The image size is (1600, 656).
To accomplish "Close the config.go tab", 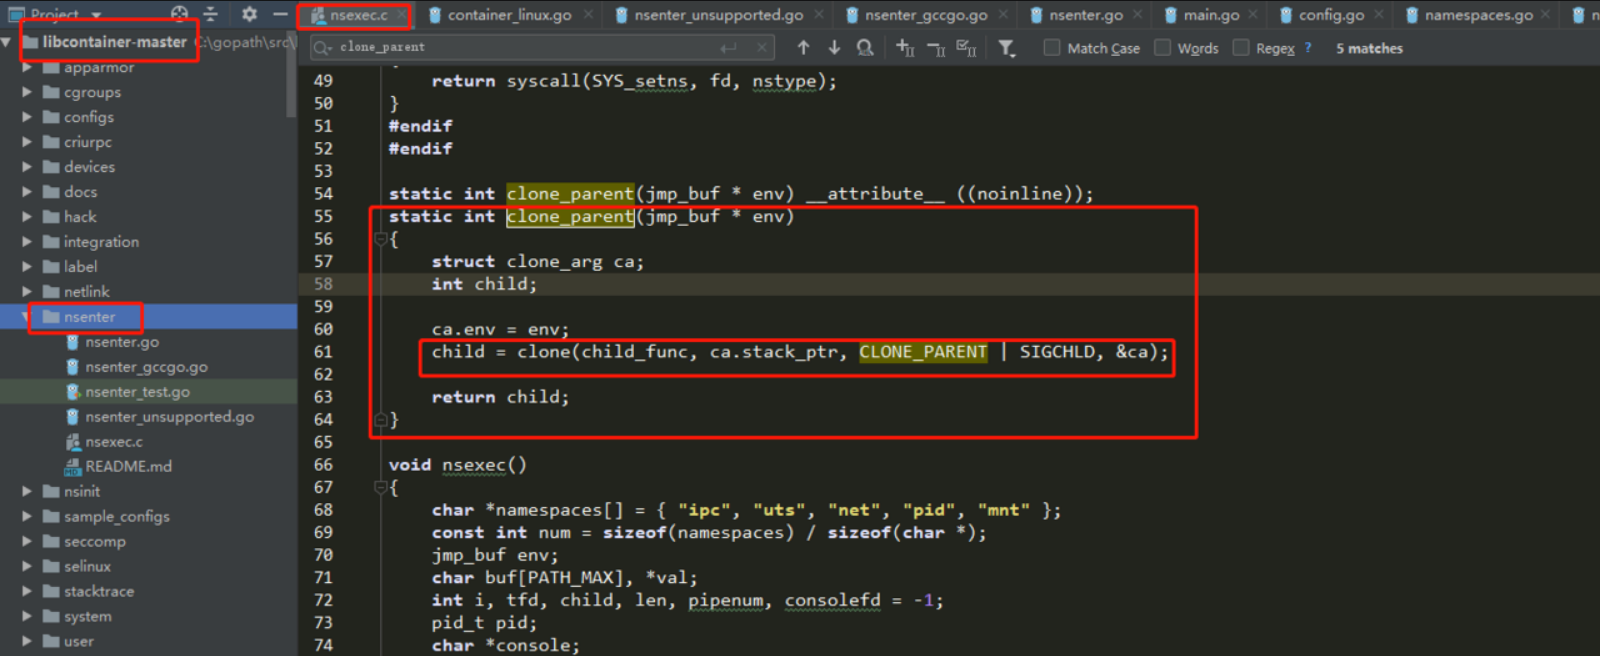I will 1379,15.
